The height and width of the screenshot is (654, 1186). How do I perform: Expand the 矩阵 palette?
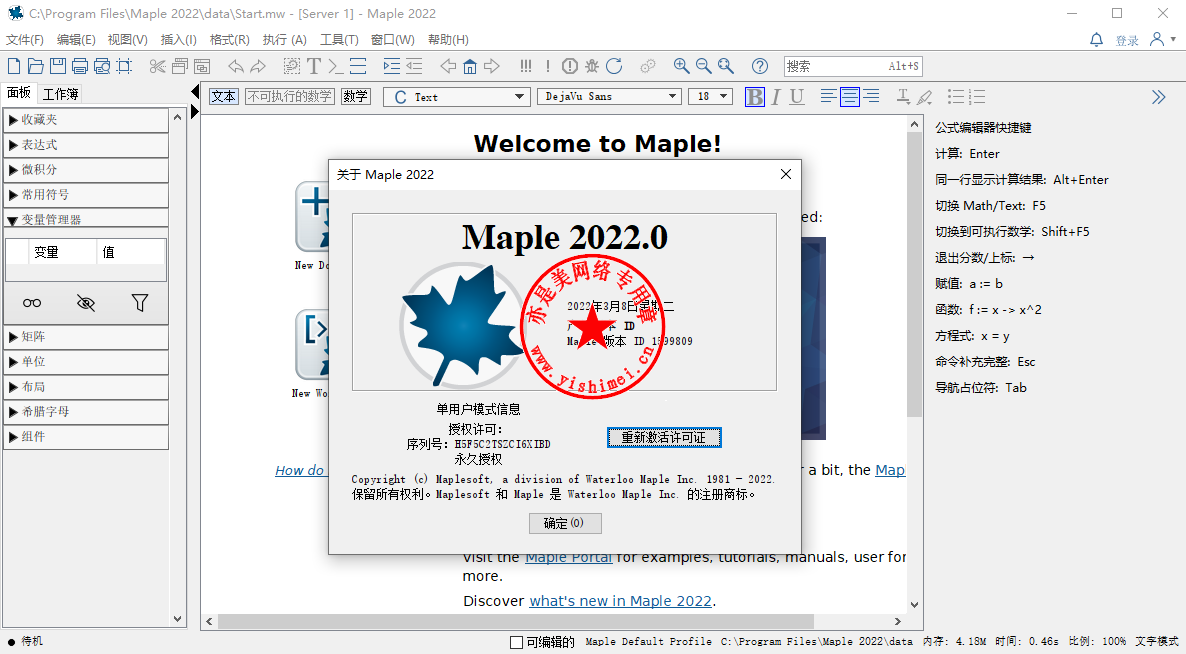click(x=86, y=336)
